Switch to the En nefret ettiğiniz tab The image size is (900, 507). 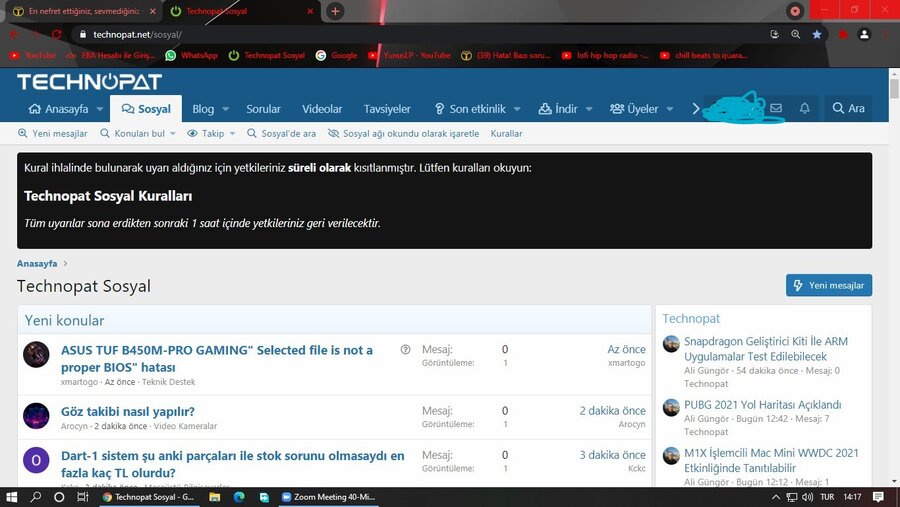(84, 11)
